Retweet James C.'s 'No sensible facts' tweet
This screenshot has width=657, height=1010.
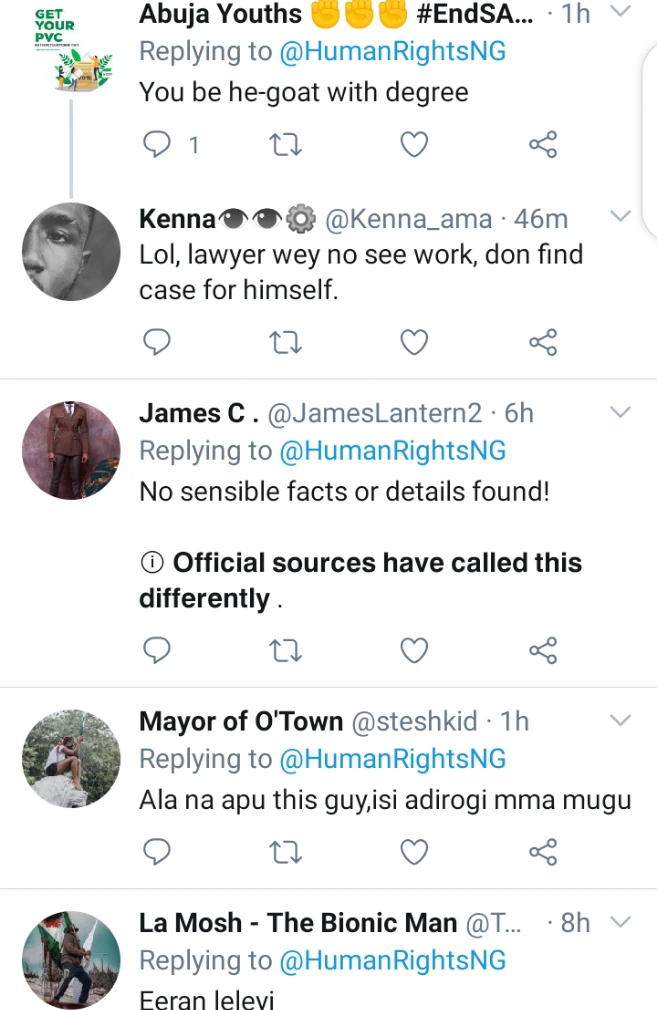click(285, 652)
